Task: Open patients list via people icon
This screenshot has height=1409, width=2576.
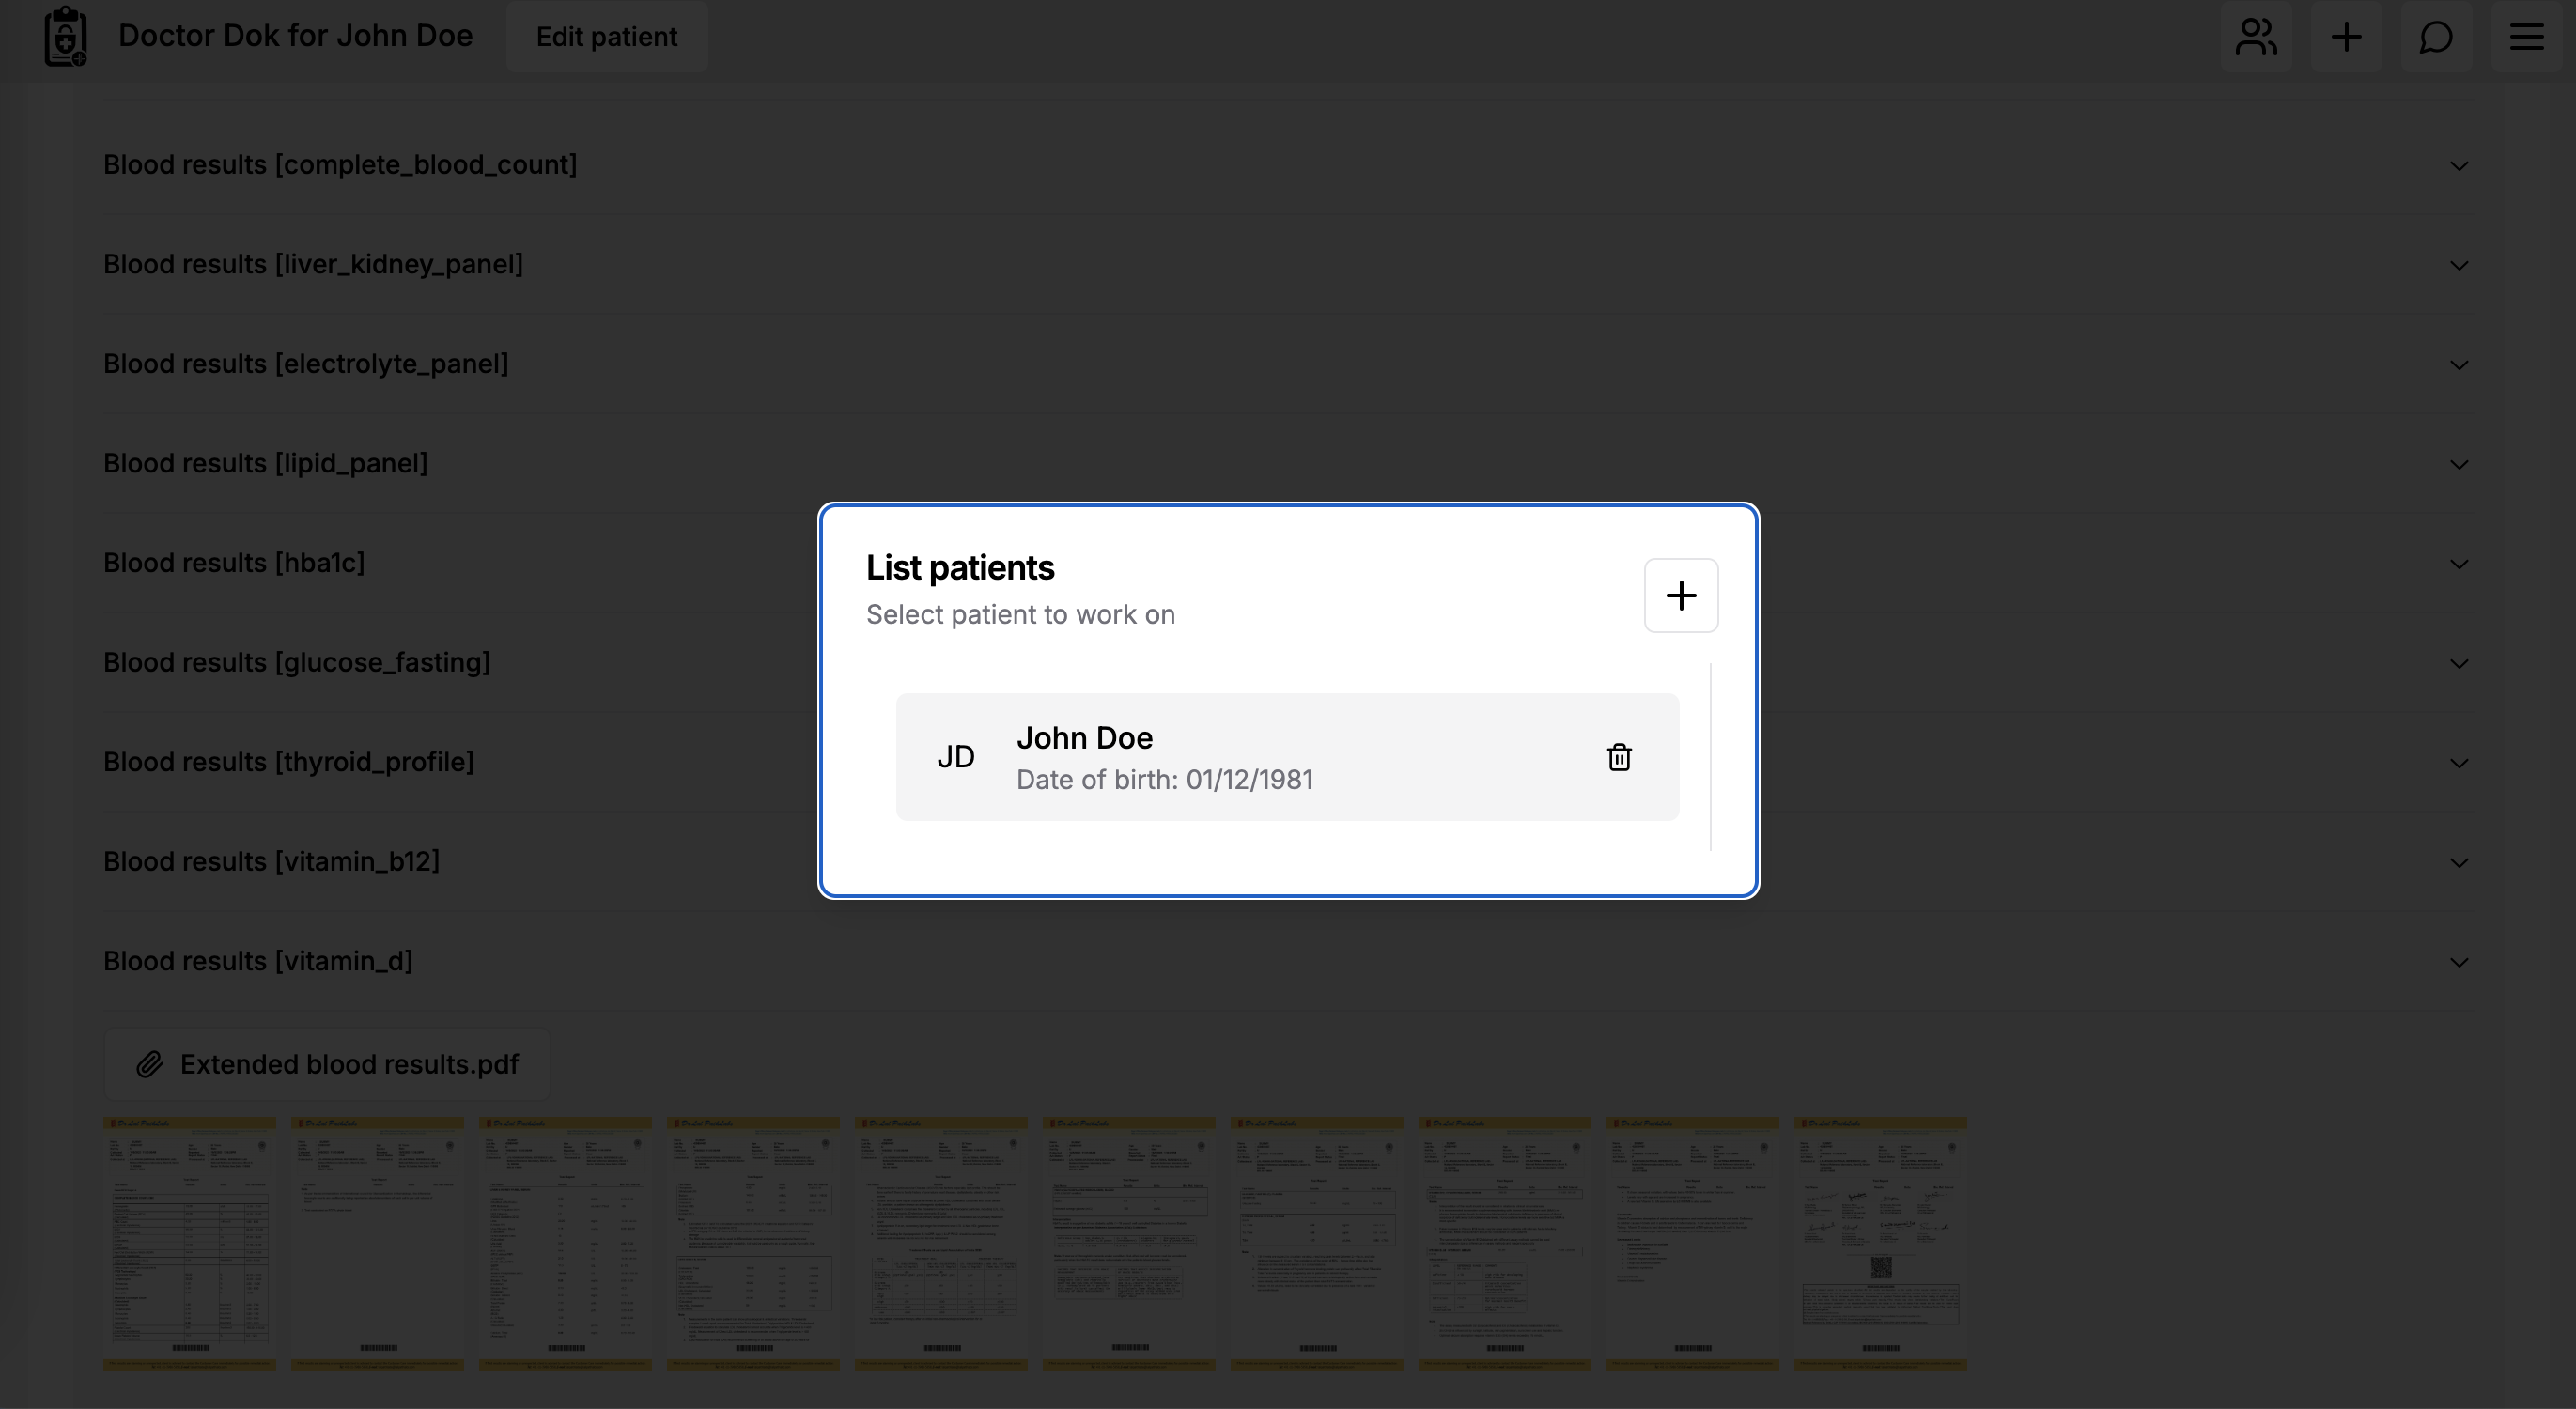Action: (x=2256, y=37)
